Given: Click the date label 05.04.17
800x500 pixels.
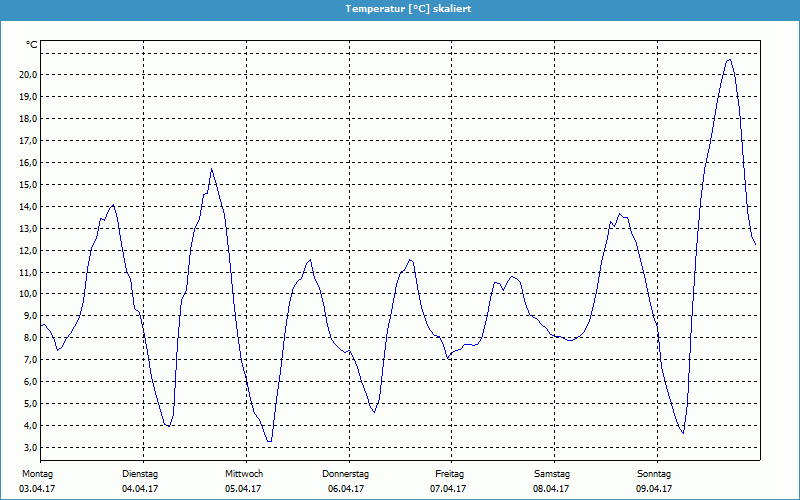Looking at the screenshot, I should pos(243,489).
